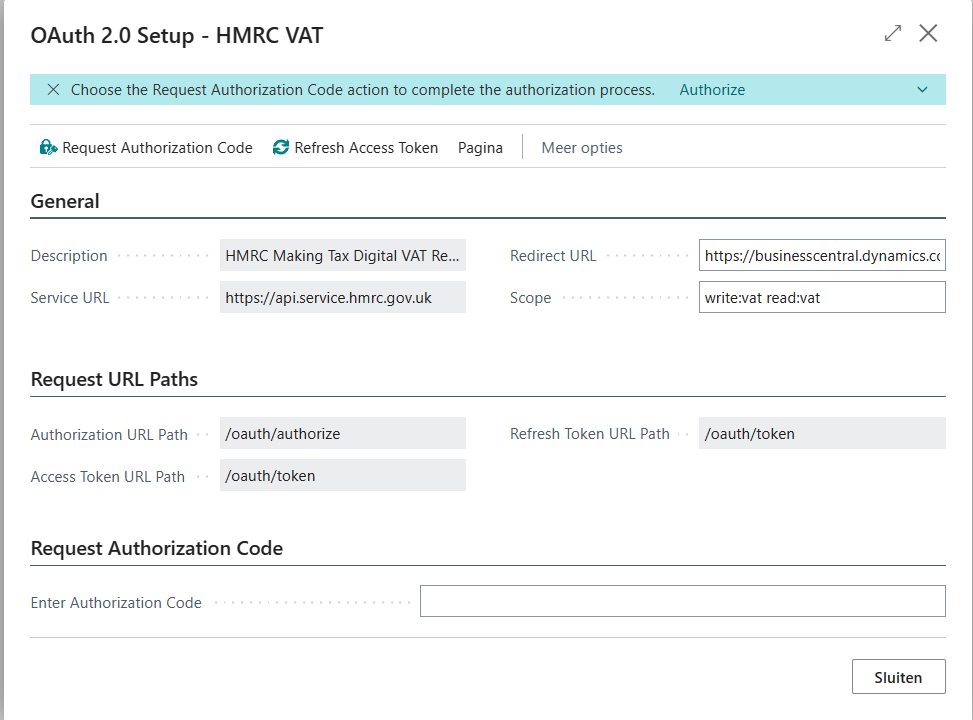The height and width of the screenshot is (720, 973).
Task: Open the Pagina menu
Action: [x=480, y=148]
